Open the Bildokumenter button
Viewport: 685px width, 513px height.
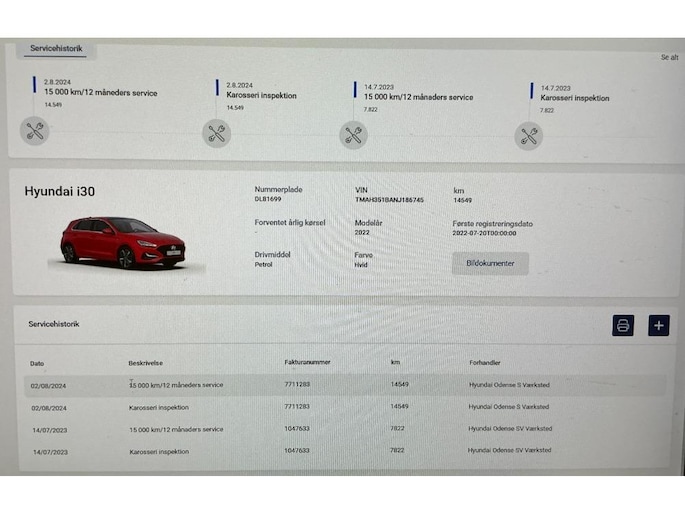(x=490, y=263)
